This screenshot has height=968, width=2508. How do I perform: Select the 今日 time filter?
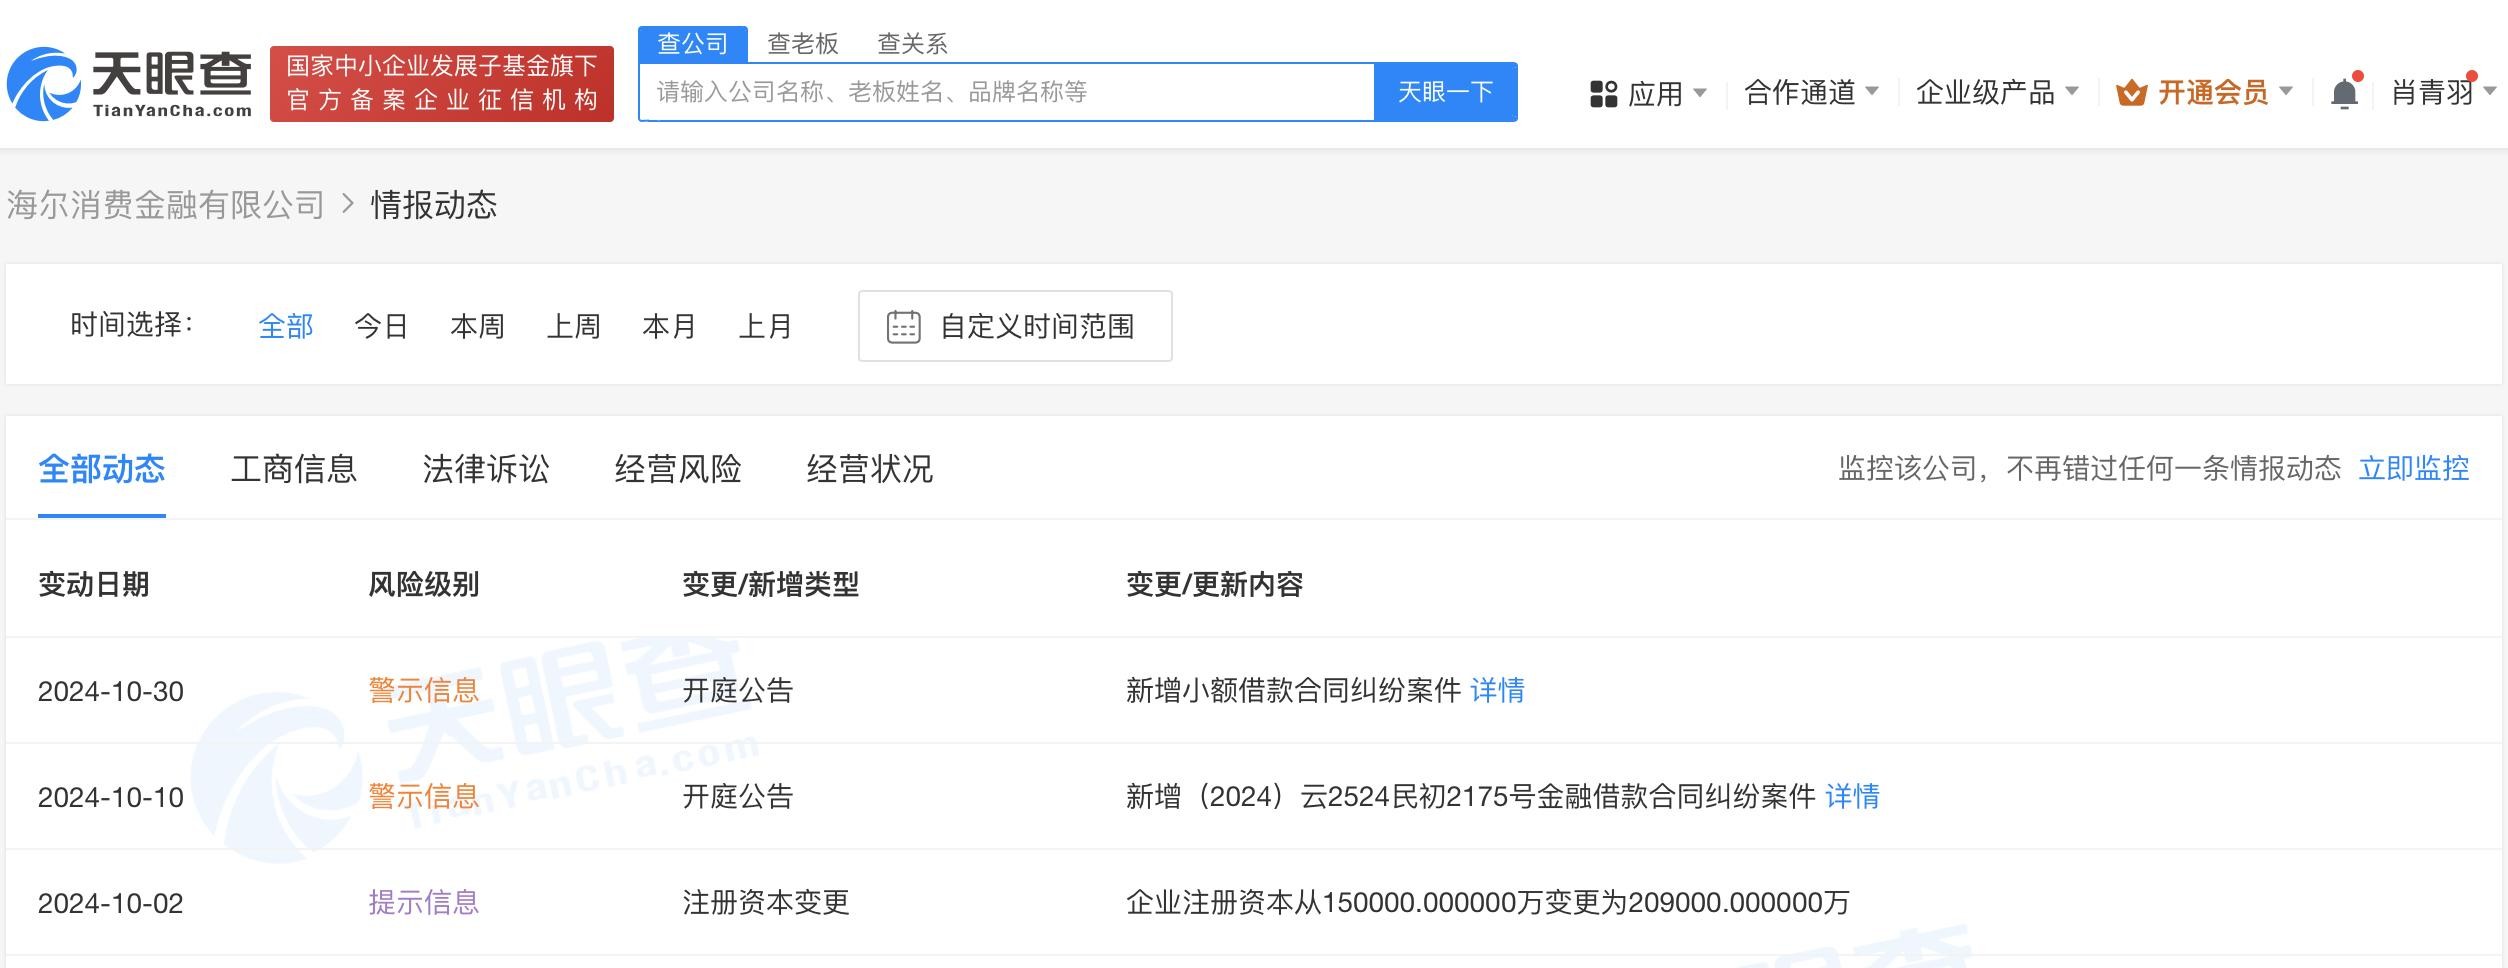pos(381,327)
